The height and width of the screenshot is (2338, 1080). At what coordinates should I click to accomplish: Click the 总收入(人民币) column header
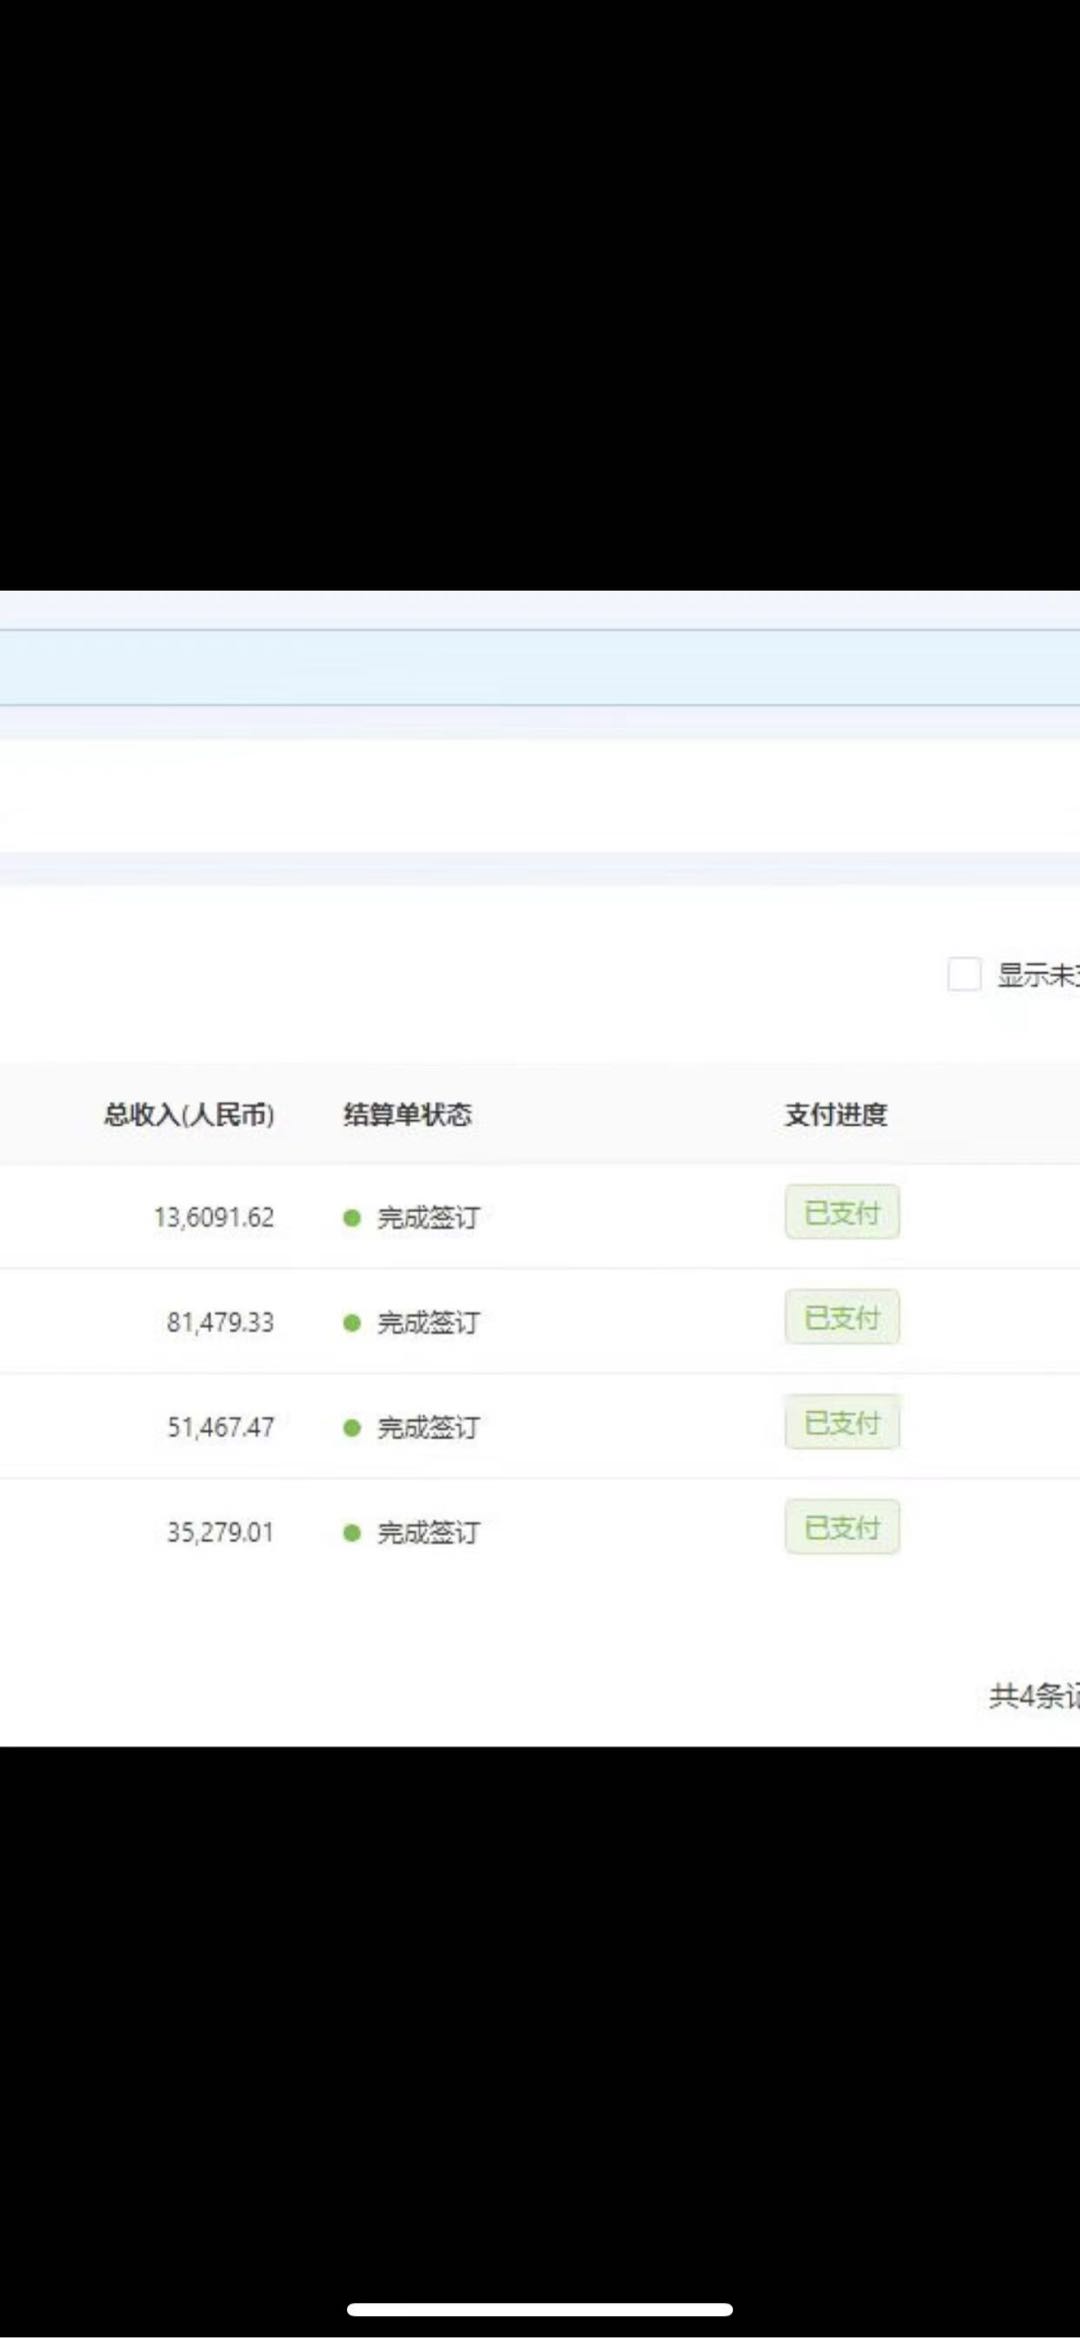point(189,1114)
